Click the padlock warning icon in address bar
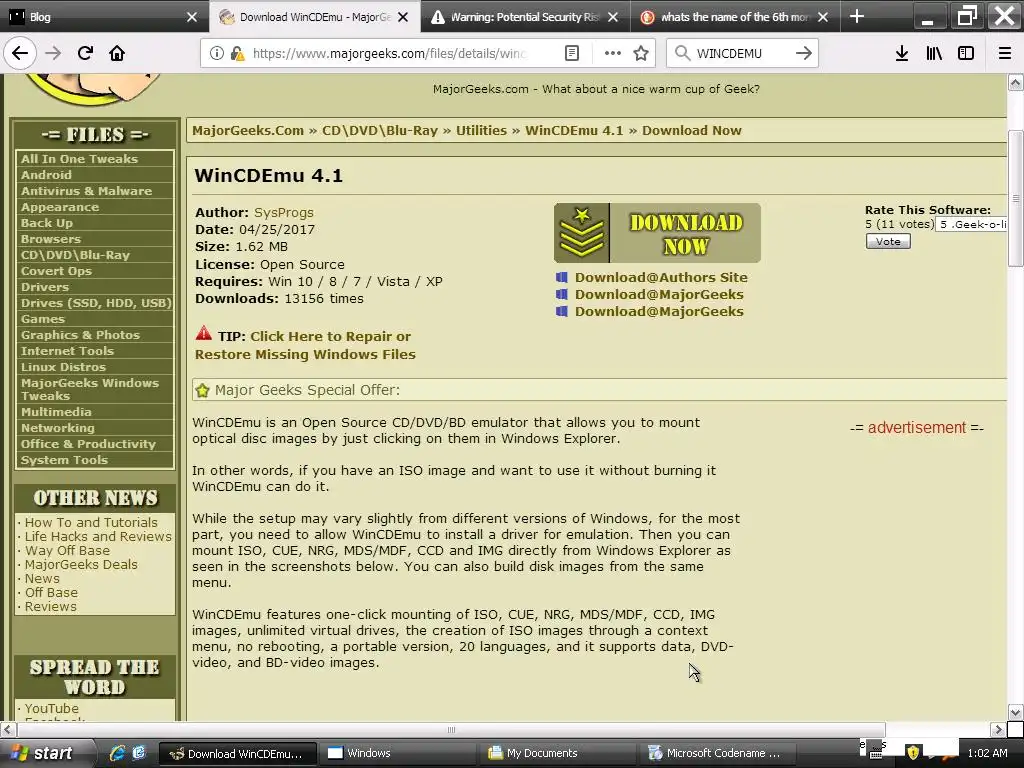The image size is (1024, 768). coord(237,53)
